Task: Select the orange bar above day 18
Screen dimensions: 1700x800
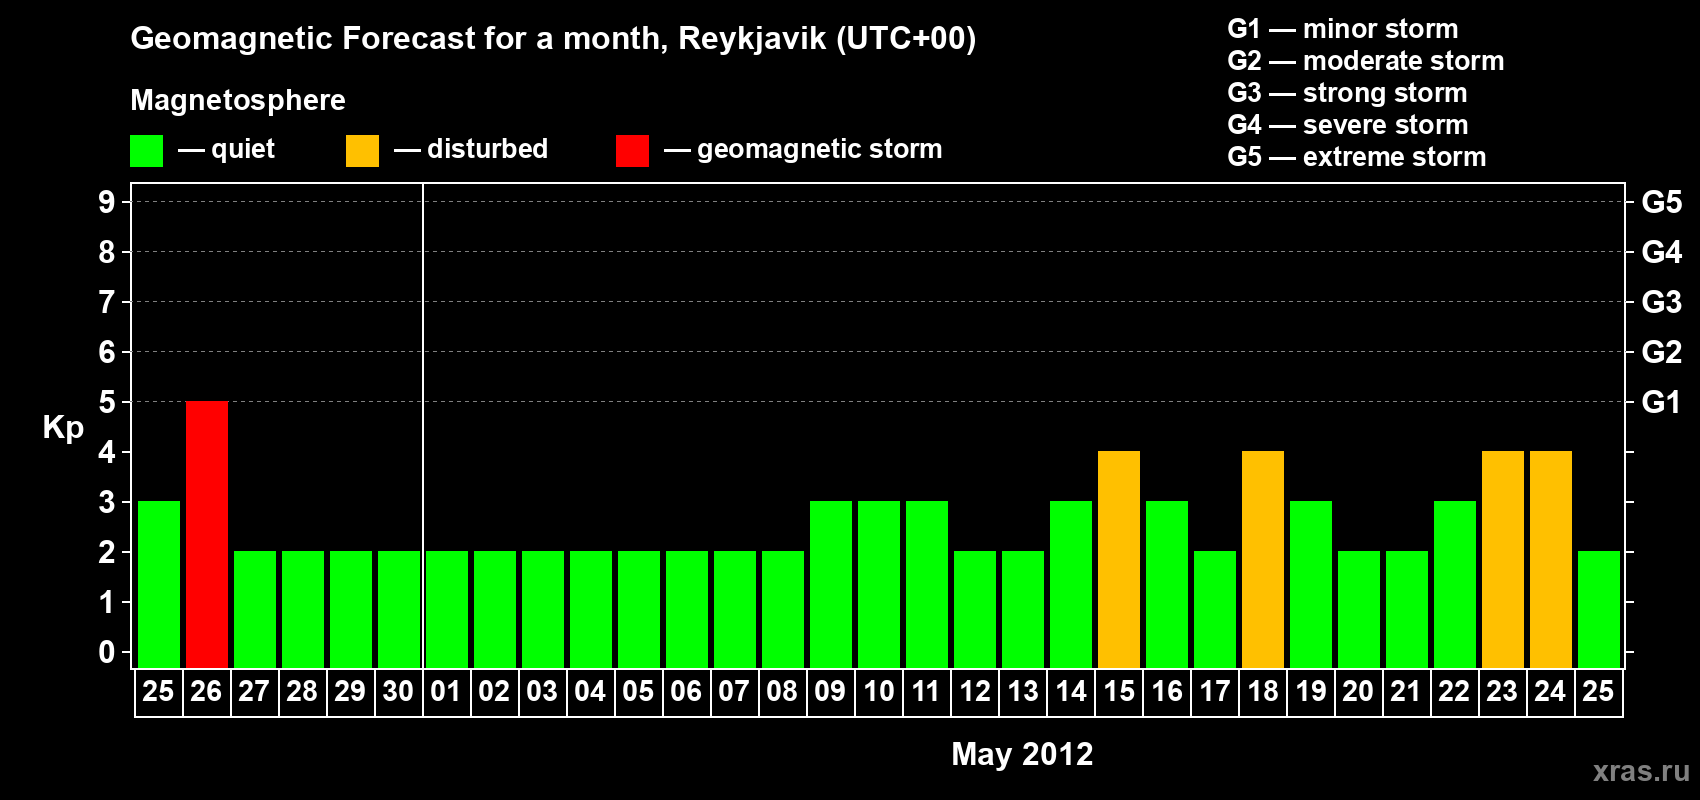Action: click(1263, 559)
